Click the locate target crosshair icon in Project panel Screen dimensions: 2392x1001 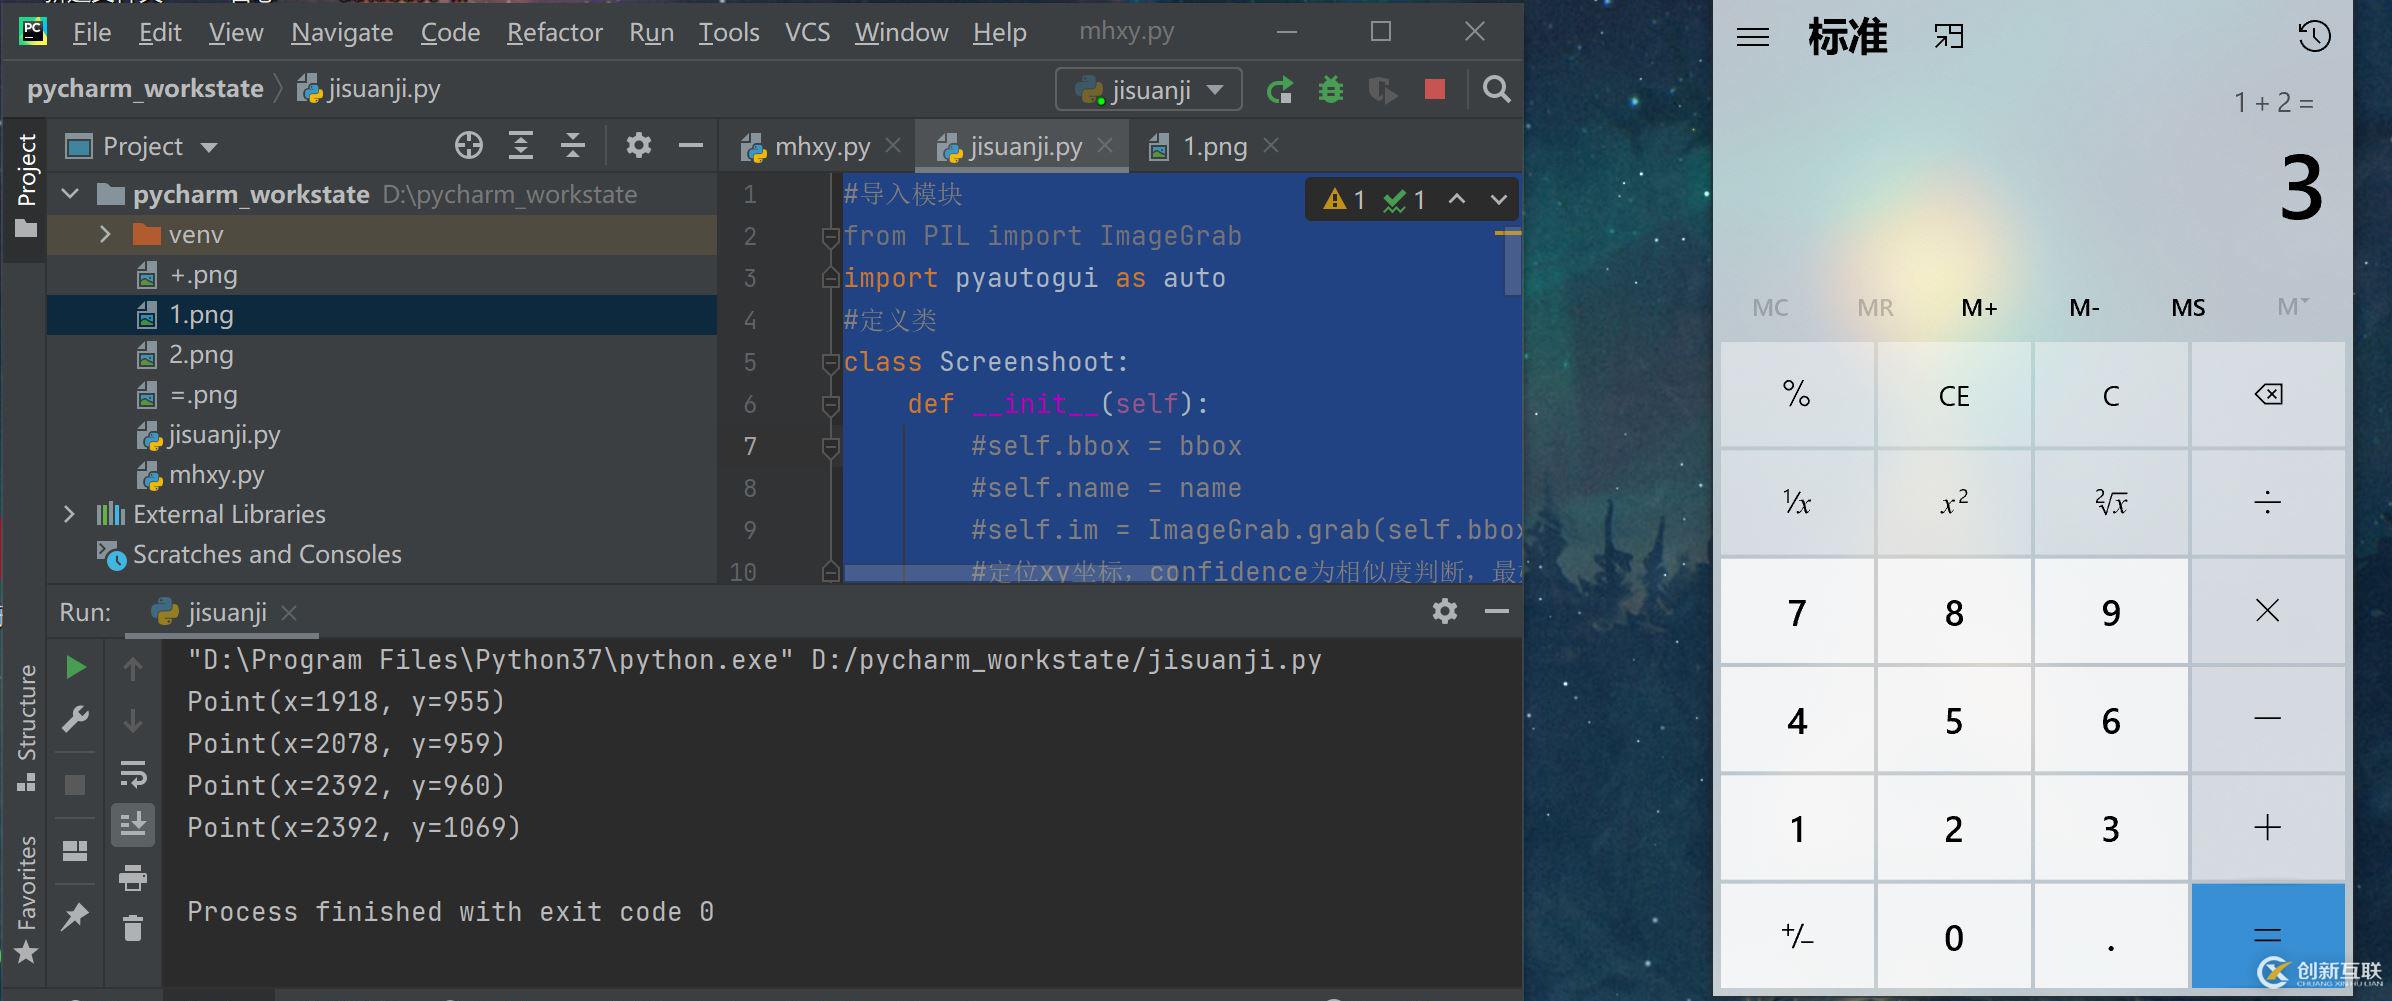pos(468,146)
